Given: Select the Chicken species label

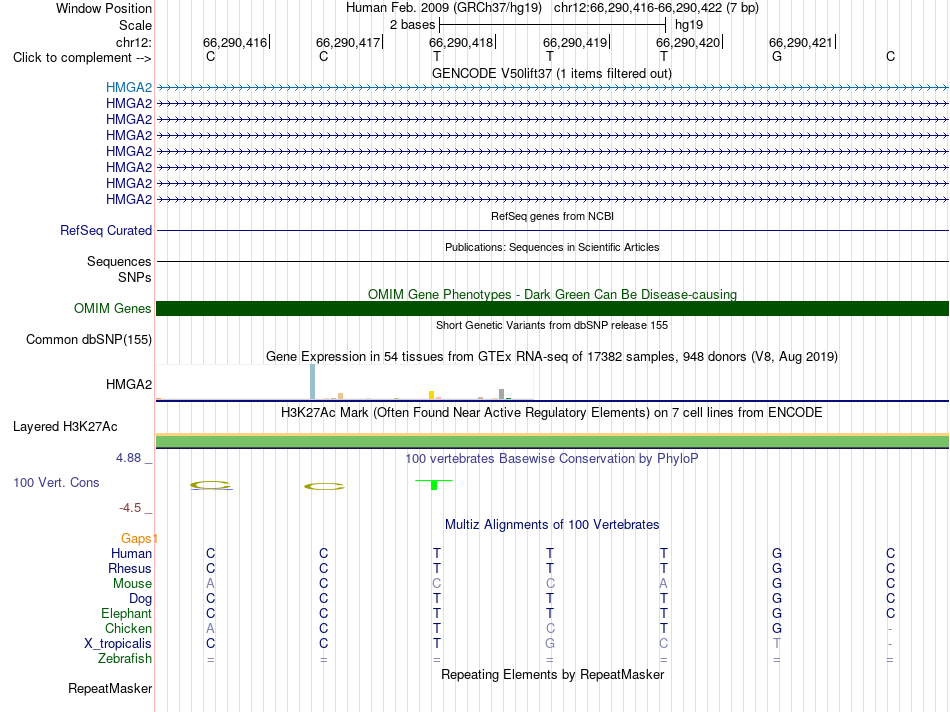Looking at the screenshot, I should [128, 628].
